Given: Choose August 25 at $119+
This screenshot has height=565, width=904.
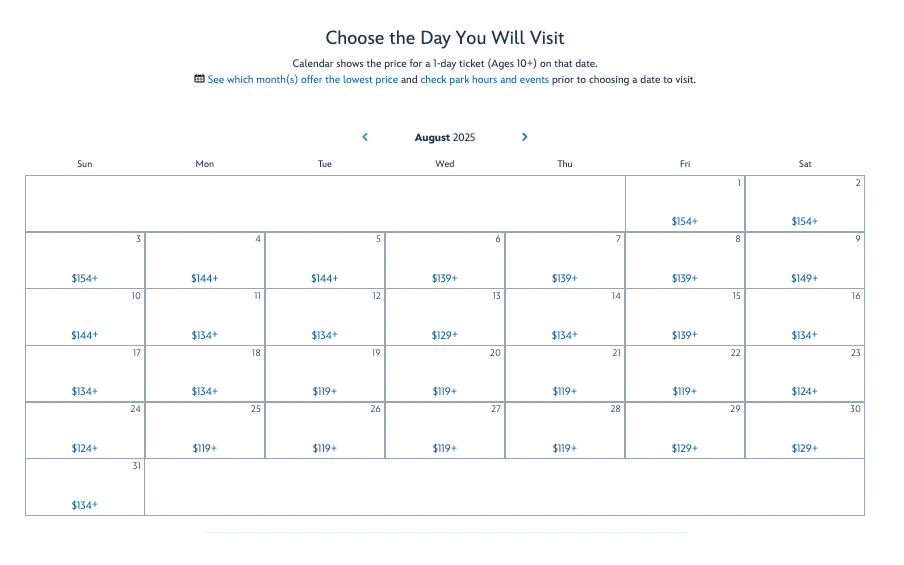Looking at the screenshot, I should point(205,431).
